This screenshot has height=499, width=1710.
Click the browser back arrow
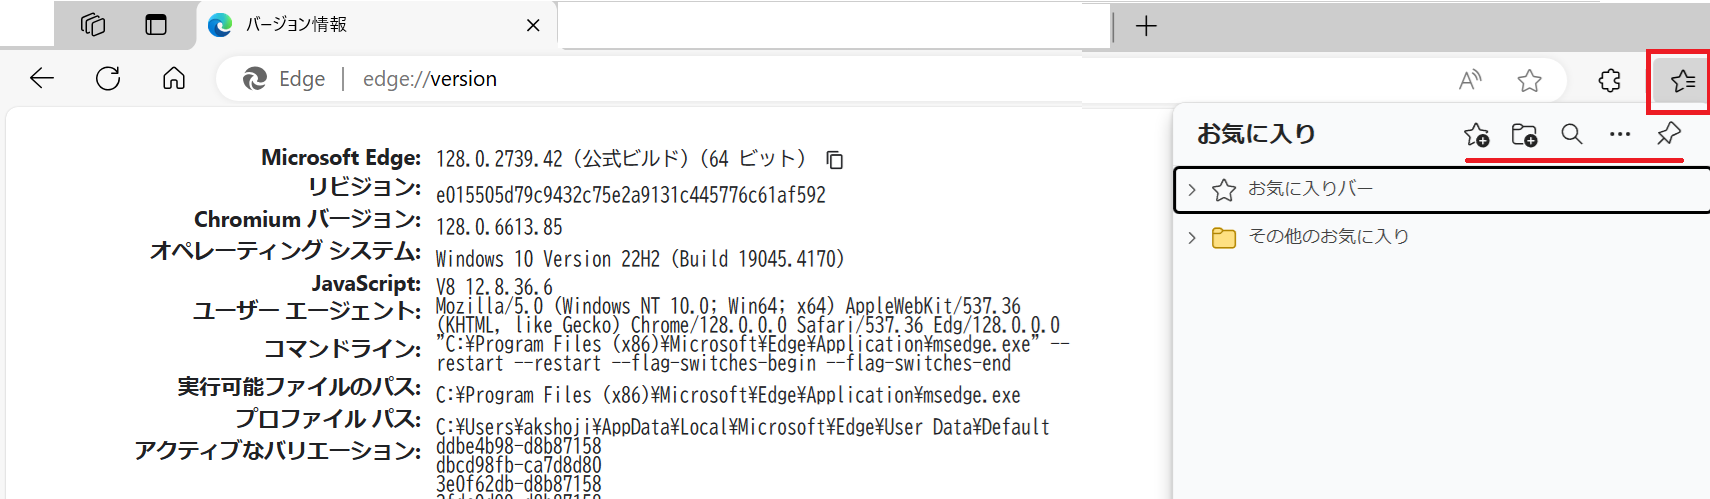tap(42, 79)
